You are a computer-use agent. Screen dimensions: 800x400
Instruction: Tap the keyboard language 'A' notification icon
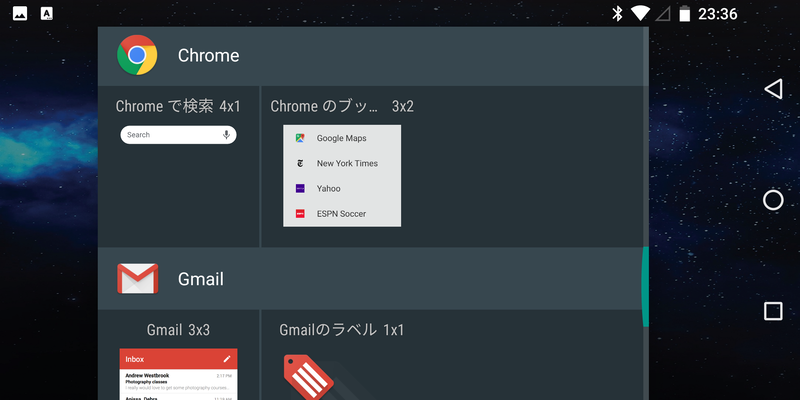46,14
